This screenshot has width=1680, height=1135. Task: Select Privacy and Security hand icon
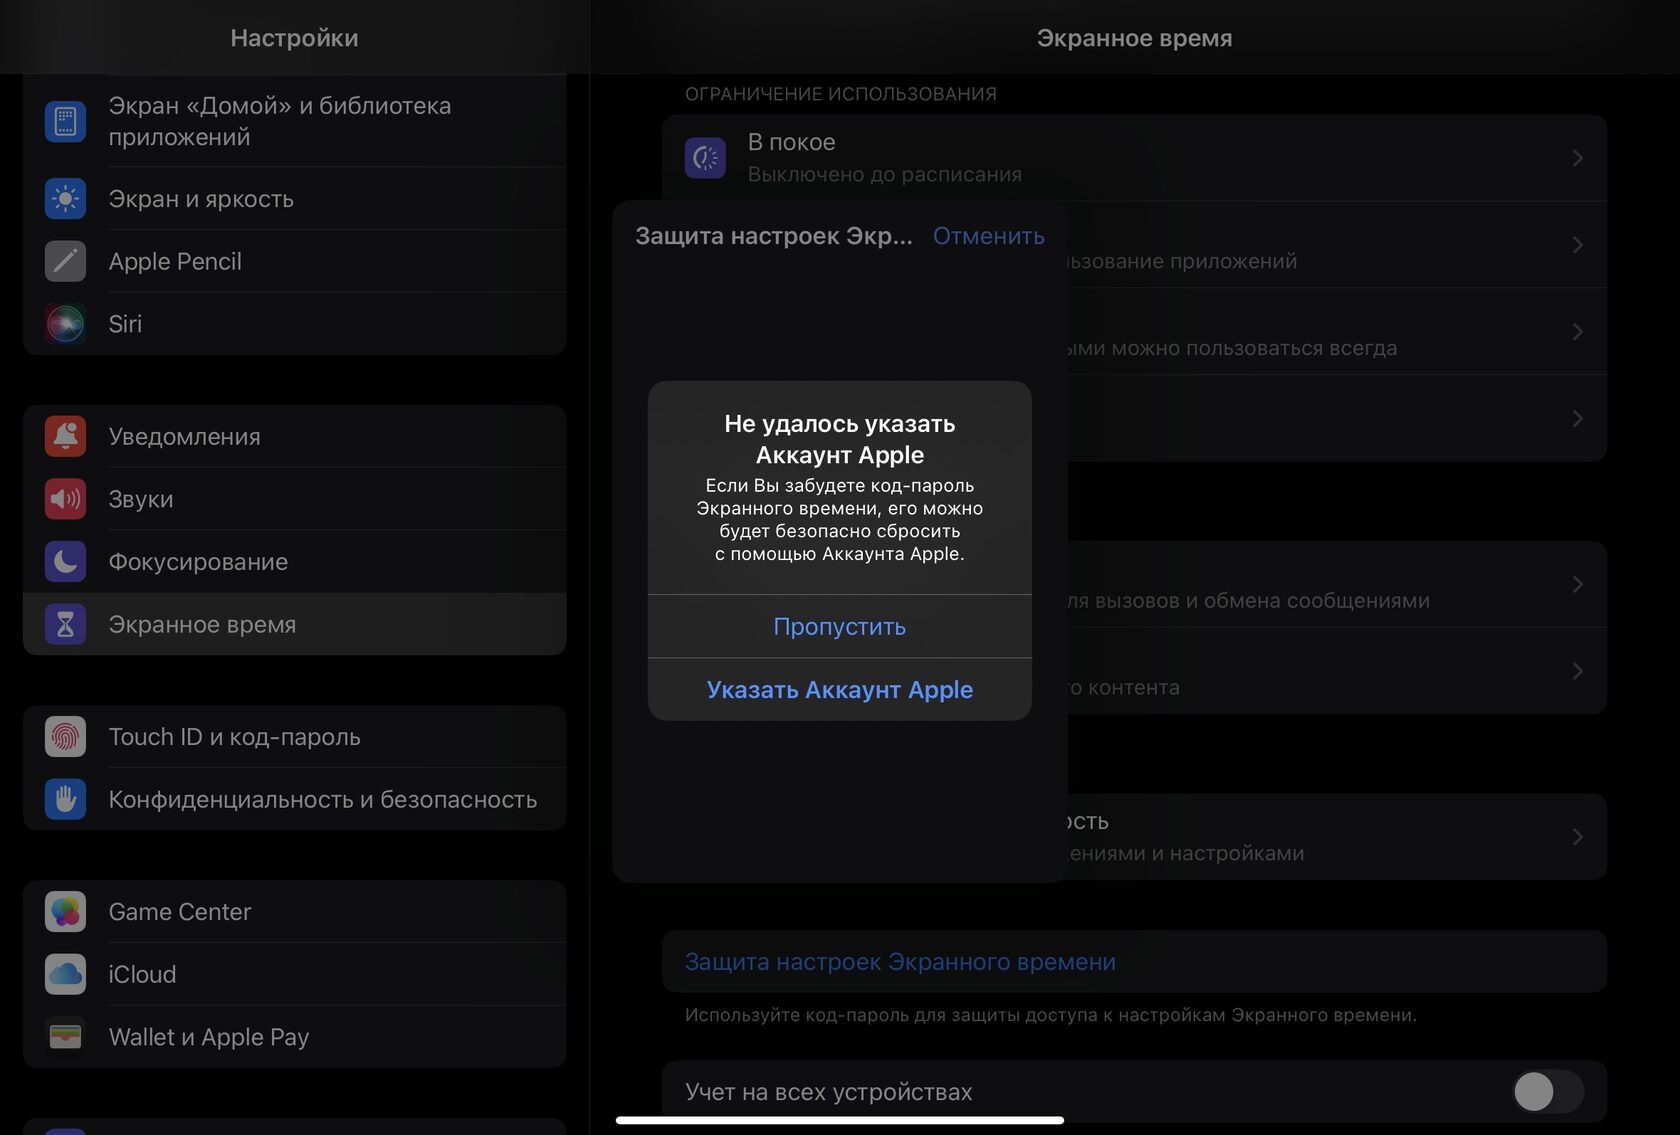tap(65, 799)
